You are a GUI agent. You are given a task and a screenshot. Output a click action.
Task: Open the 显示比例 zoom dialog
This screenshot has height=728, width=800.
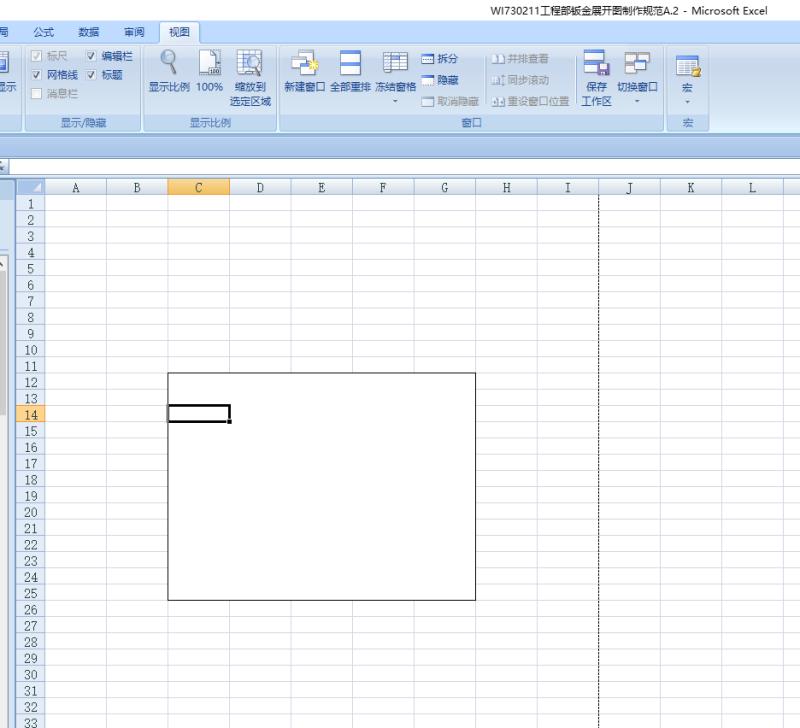click(169, 71)
